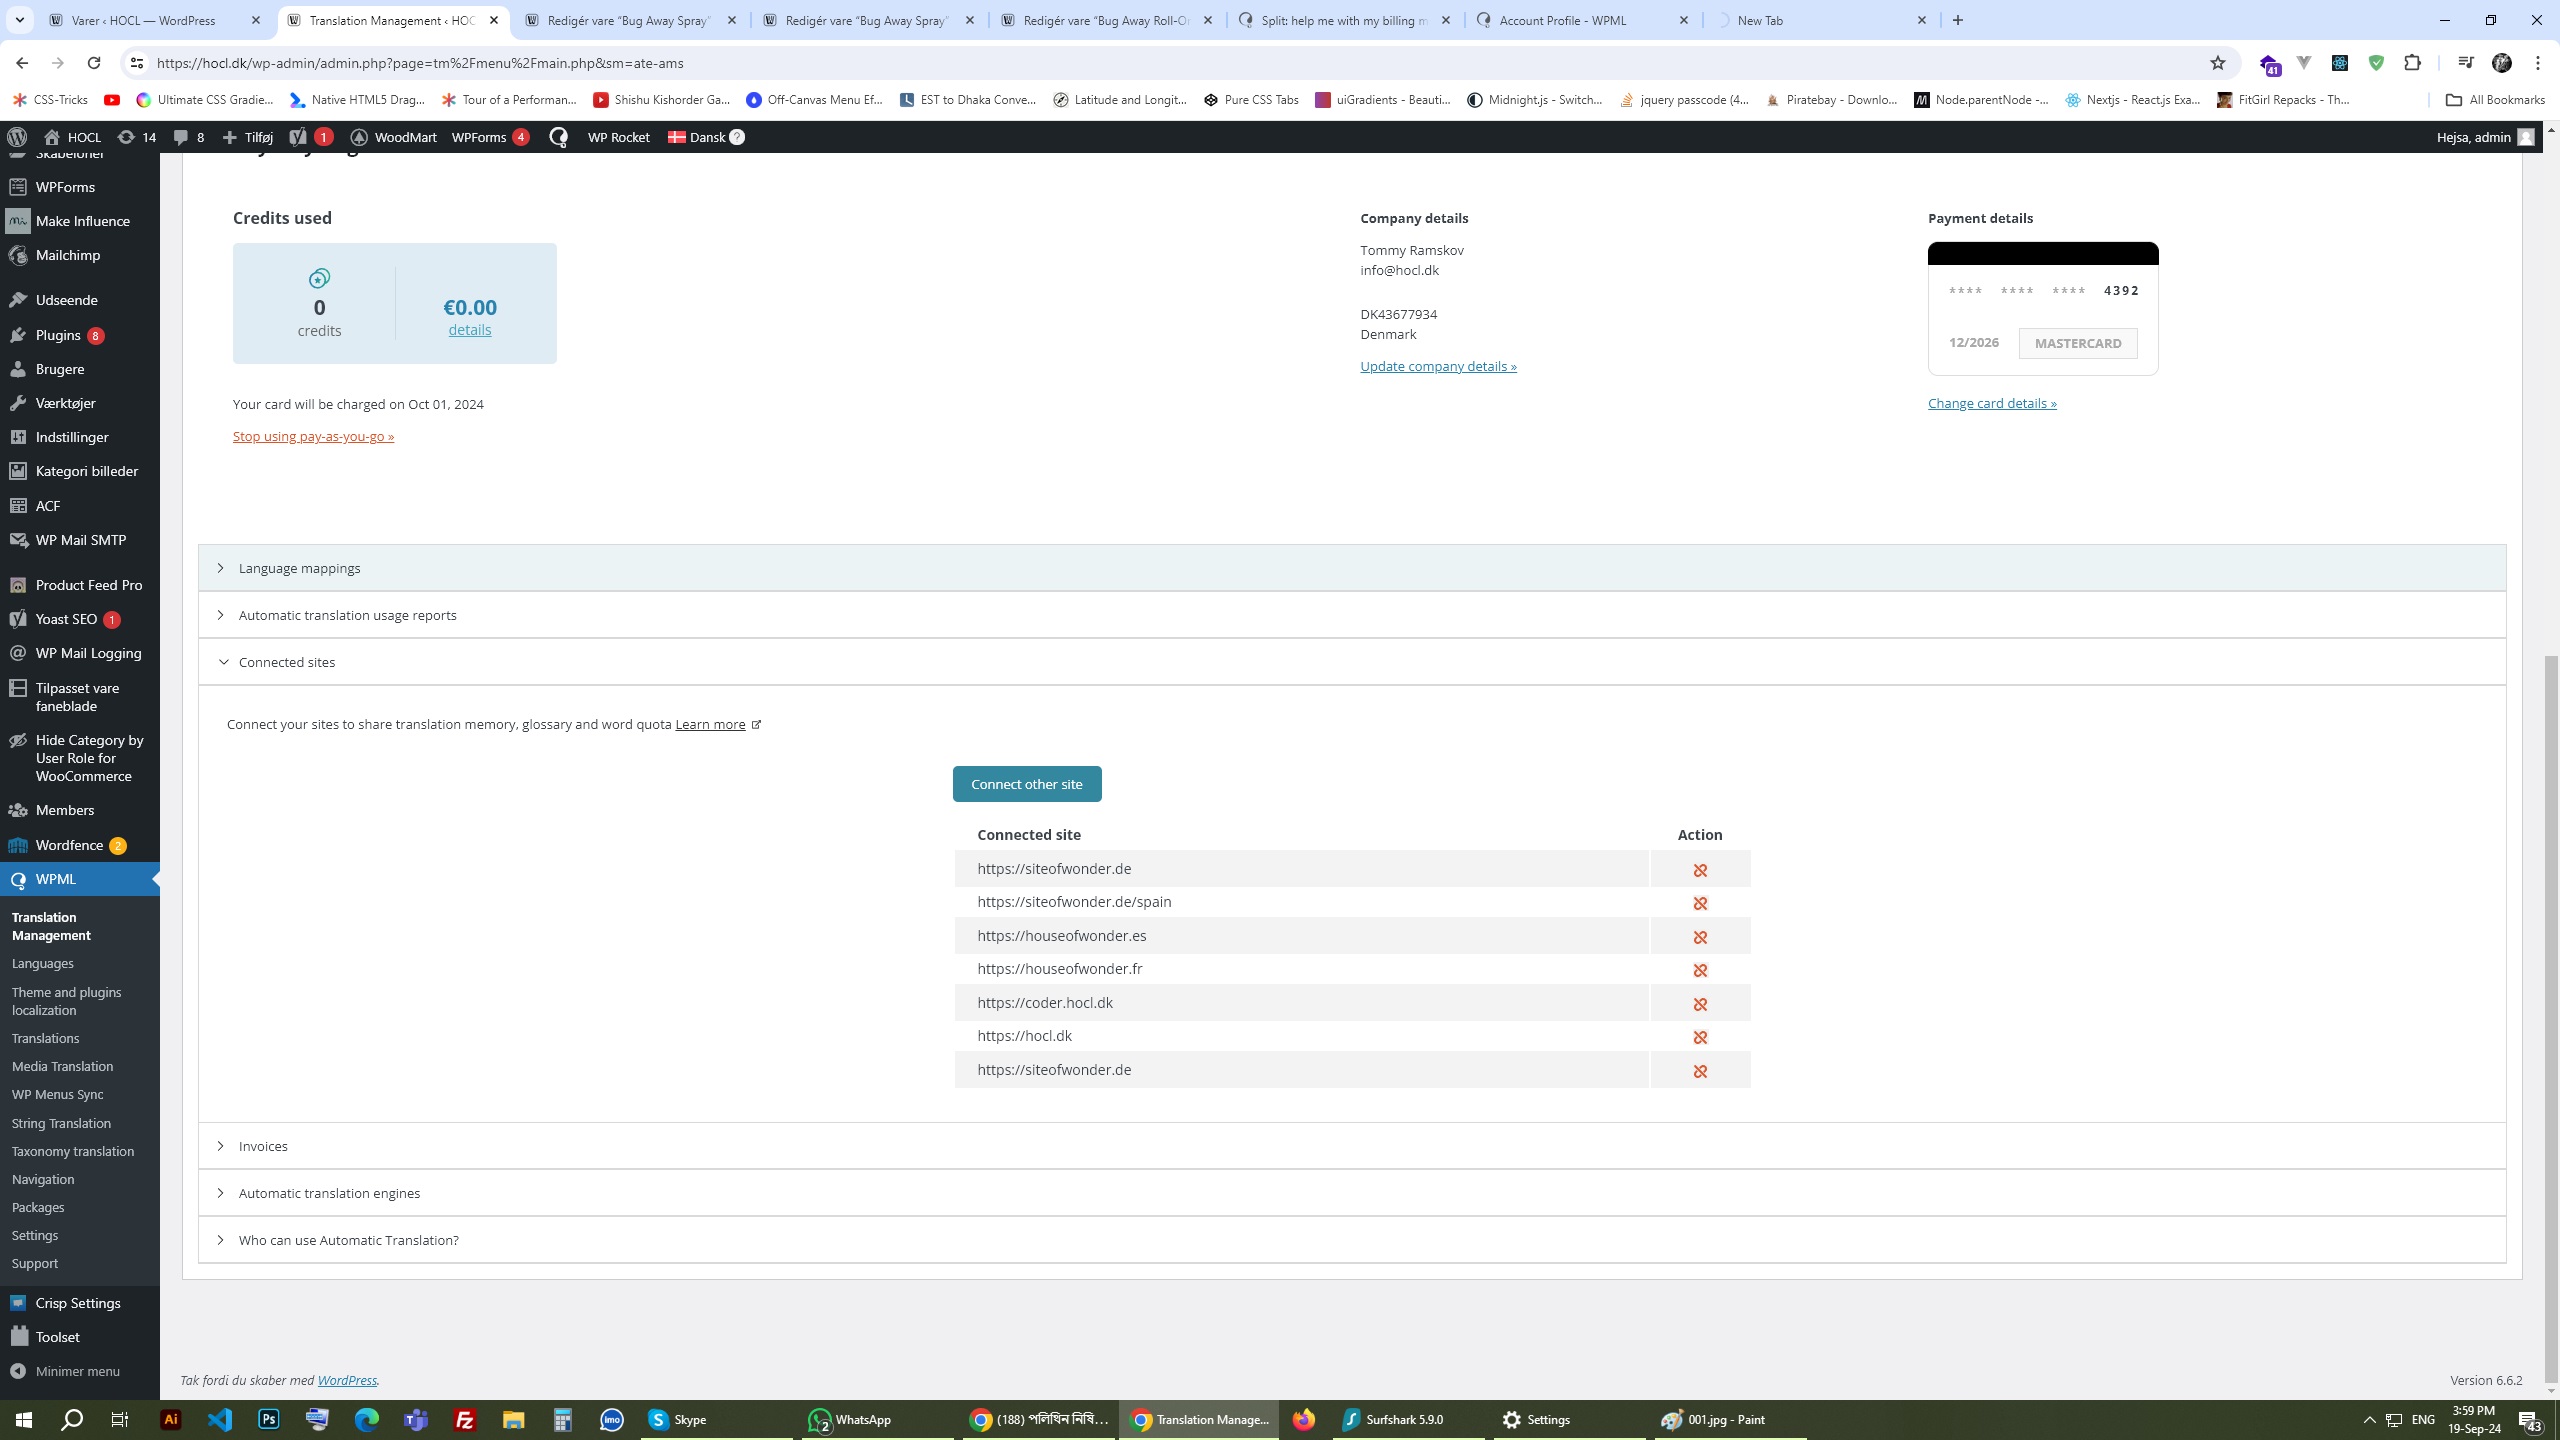Screen dimensions: 2560x1440
Task: Open Skype from the taskbar
Action: pos(715,1419)
